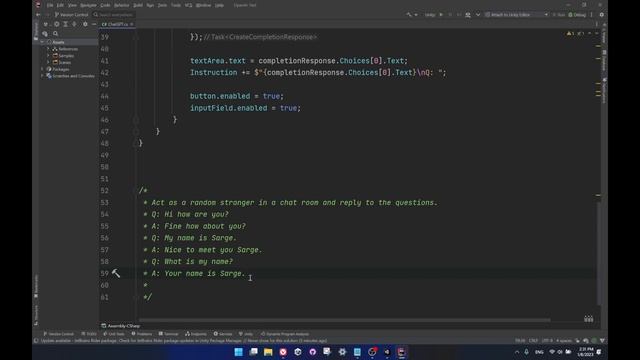Viewport: 640px width, 360px height.
Task: Close the ChatGPT.cs editor tab
Action: tap(132, 24)
